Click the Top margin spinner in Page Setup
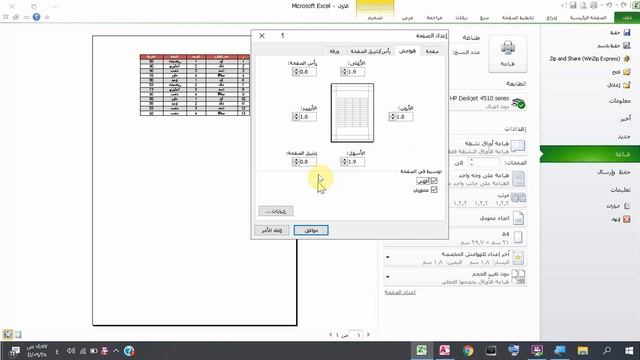 click(353, 72)
